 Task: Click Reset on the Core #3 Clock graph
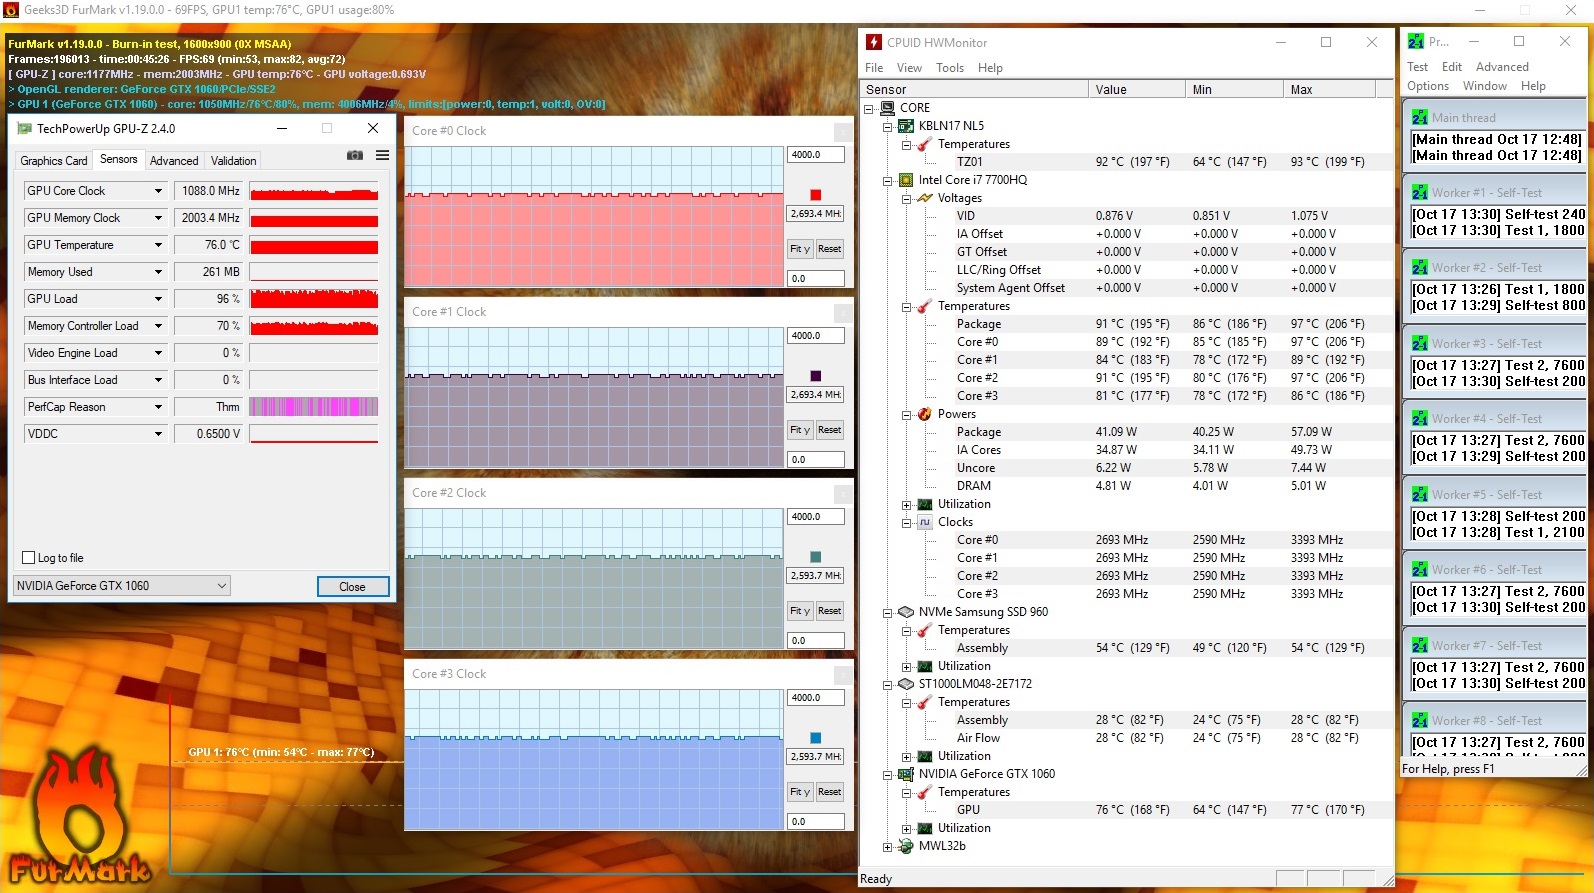click(x=830, y=792)
